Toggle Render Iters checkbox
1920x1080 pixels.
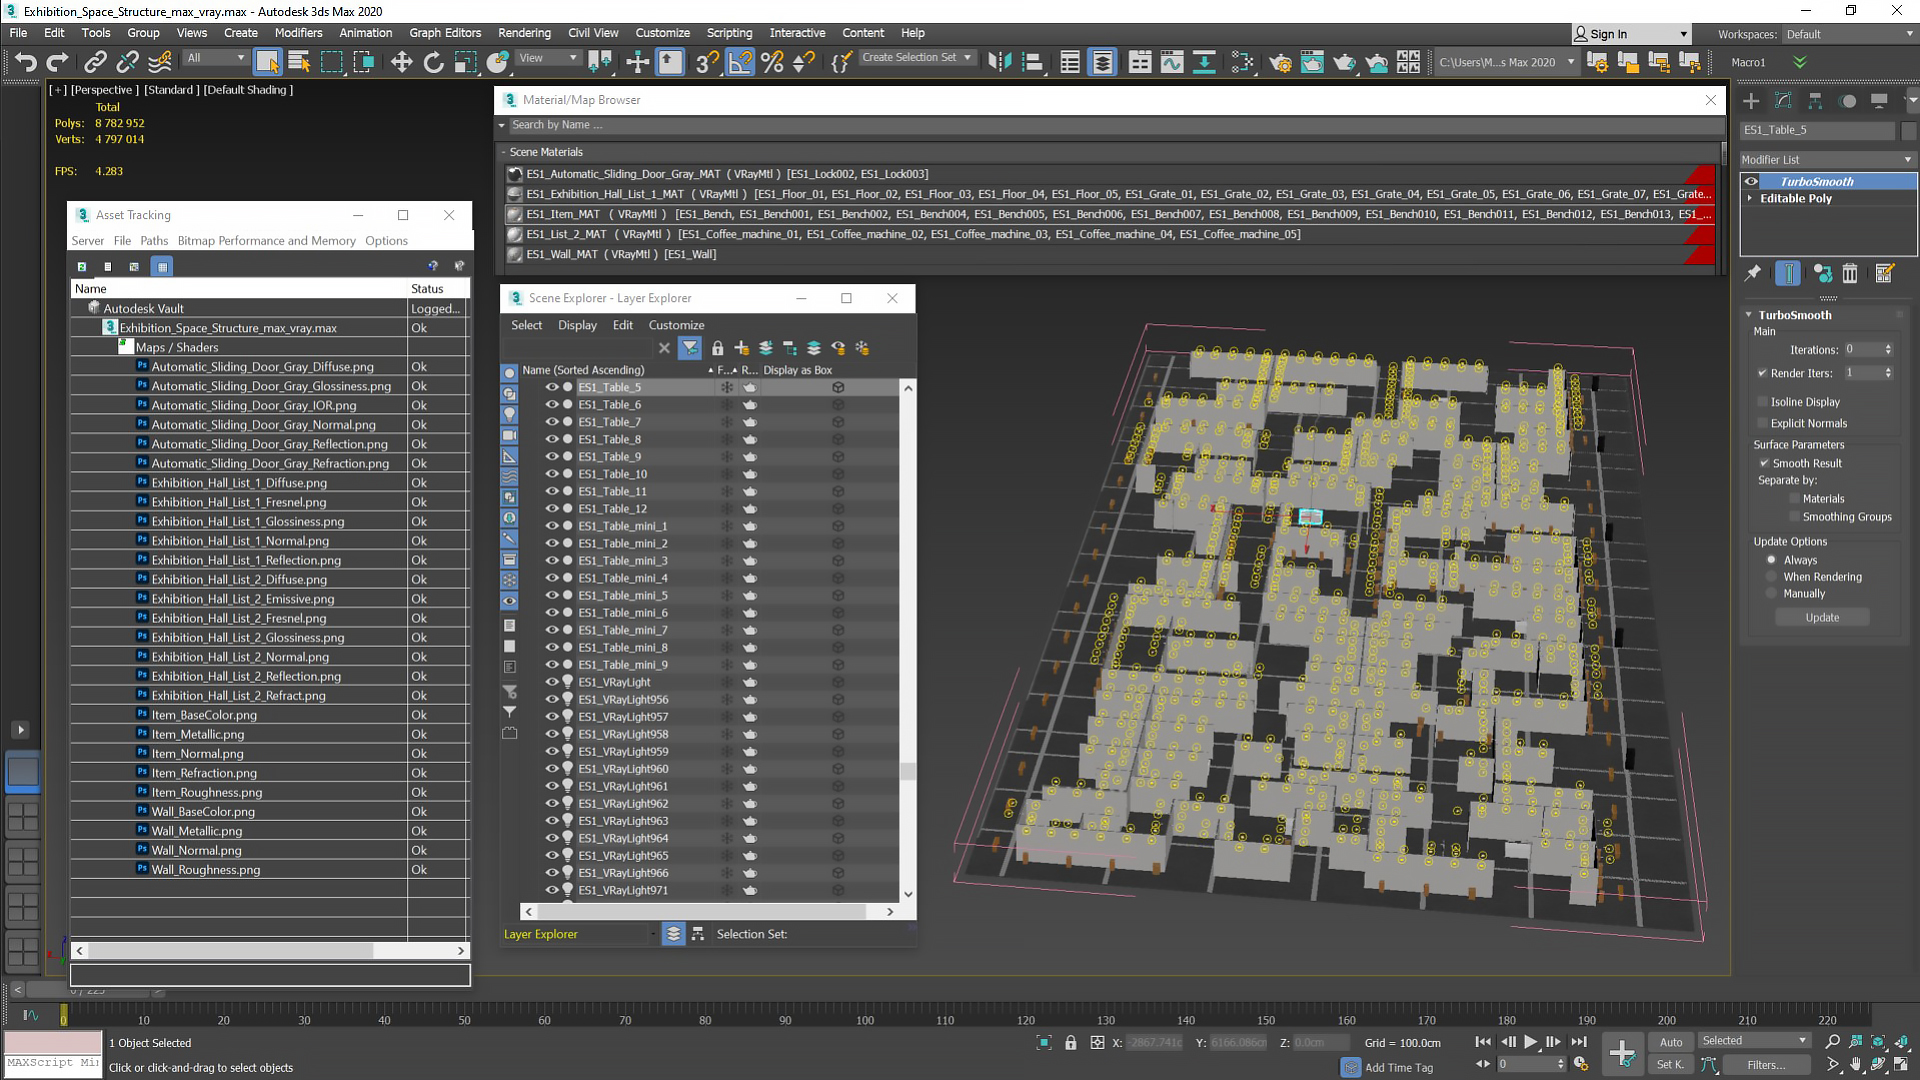1762,373
